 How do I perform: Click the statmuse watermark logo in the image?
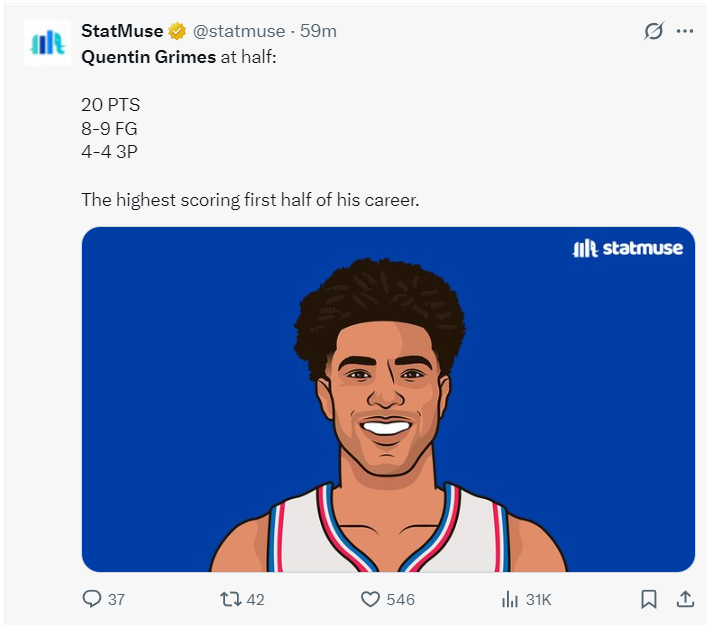tap(628, 248)
